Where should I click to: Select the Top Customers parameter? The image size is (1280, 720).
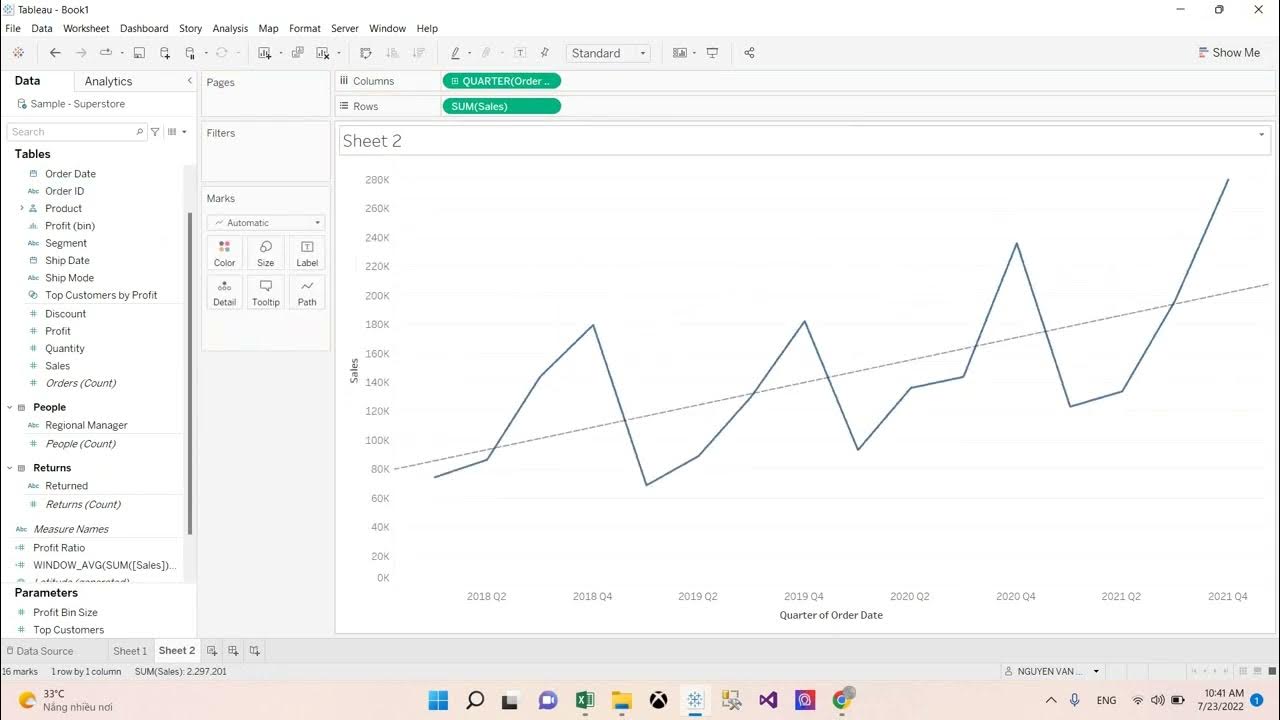point(68,630)
